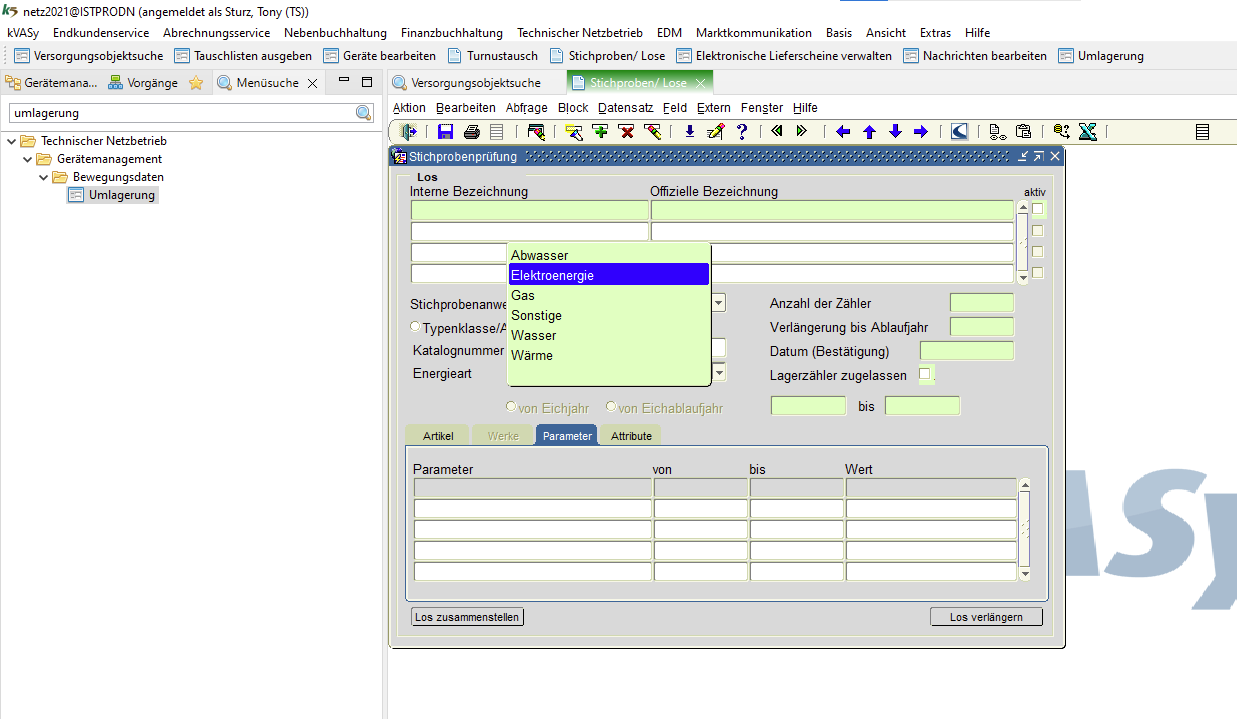The width and height of the screenshot is (1237, 719).
Task: Click the blue right arrow navigation icon
Action: click(921, 131)
